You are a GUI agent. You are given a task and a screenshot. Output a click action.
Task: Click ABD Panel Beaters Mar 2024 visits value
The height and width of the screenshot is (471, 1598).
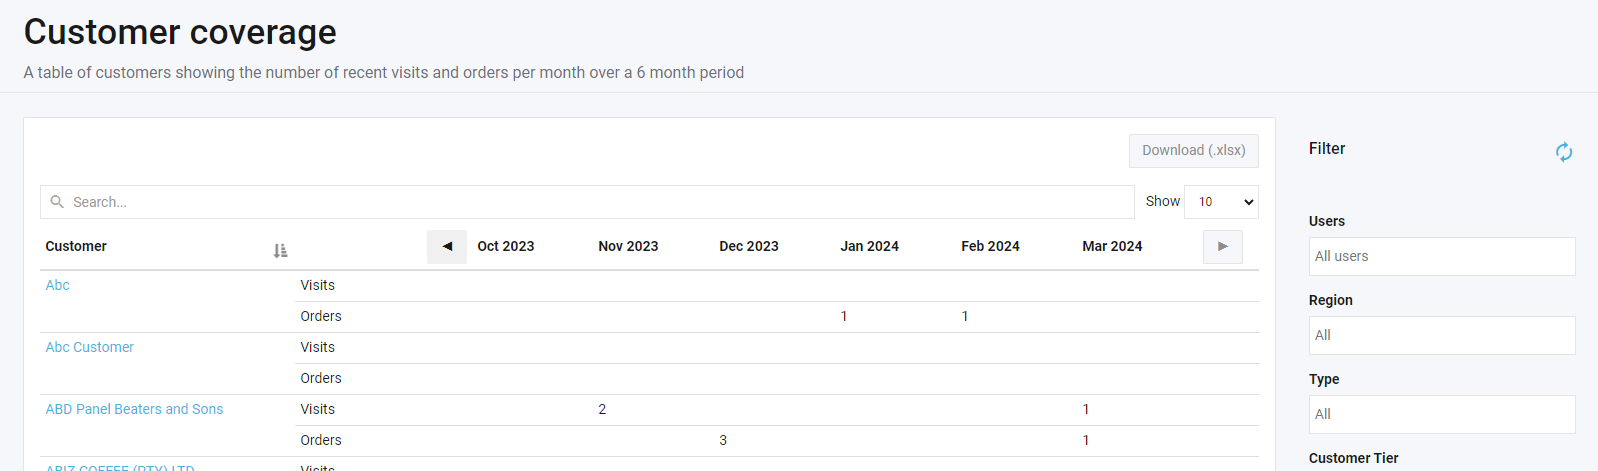[1086, 410]
